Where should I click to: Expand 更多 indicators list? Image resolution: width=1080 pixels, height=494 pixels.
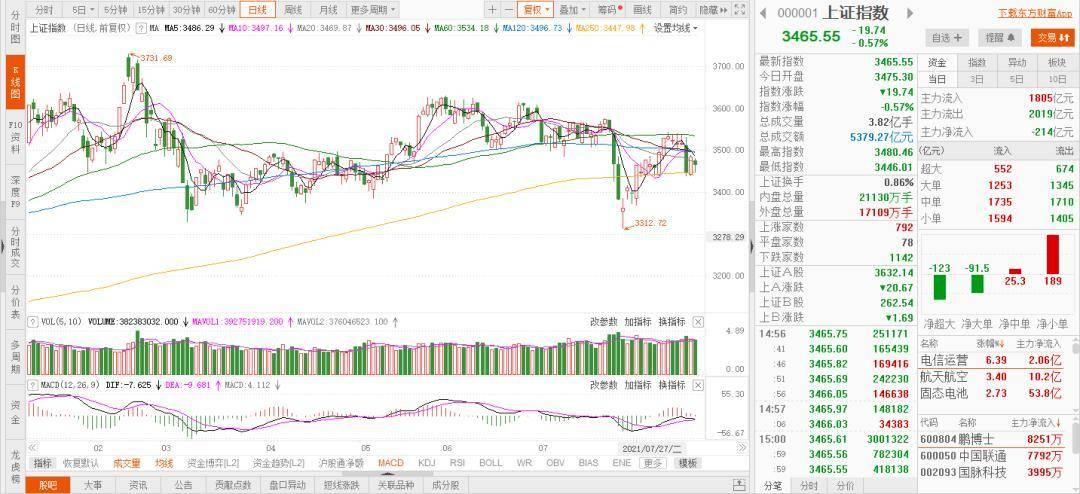click(x=653, y=463)
